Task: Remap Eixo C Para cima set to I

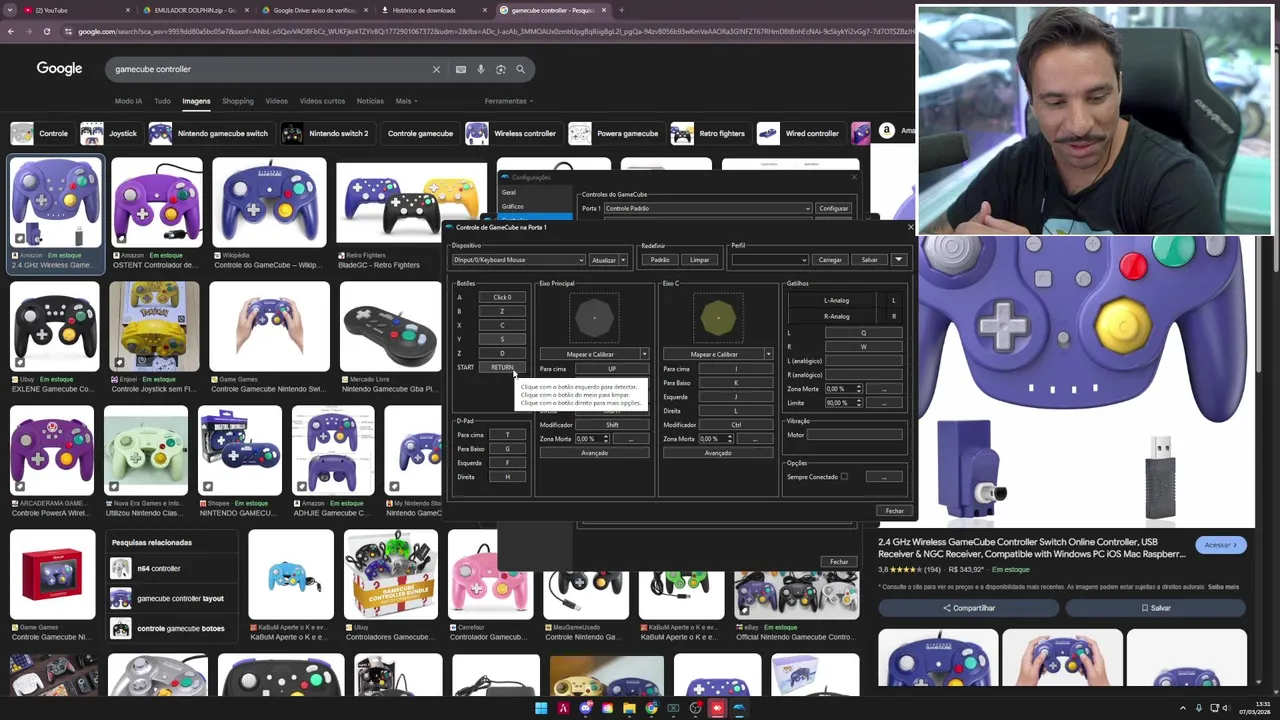Action: point(736,369)
